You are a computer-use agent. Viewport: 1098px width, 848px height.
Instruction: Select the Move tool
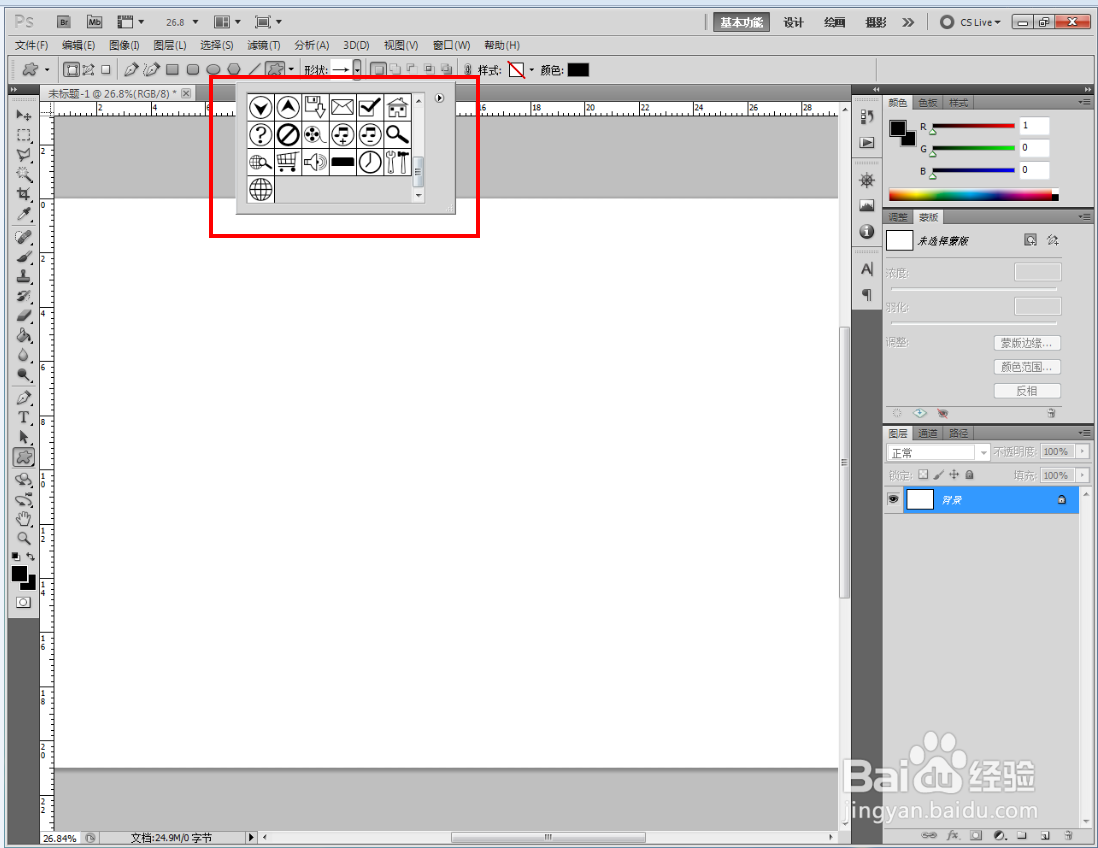click(x=24, y=115)
